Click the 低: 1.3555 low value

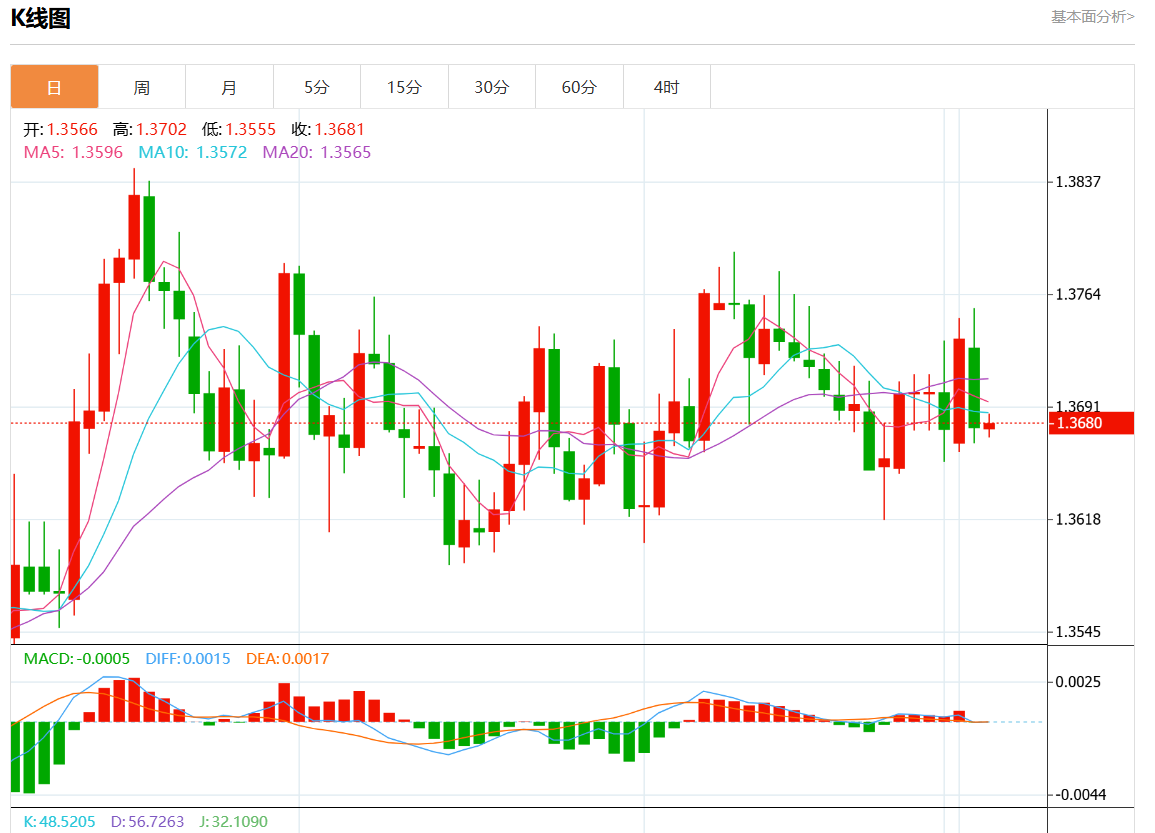pos(239,130)
